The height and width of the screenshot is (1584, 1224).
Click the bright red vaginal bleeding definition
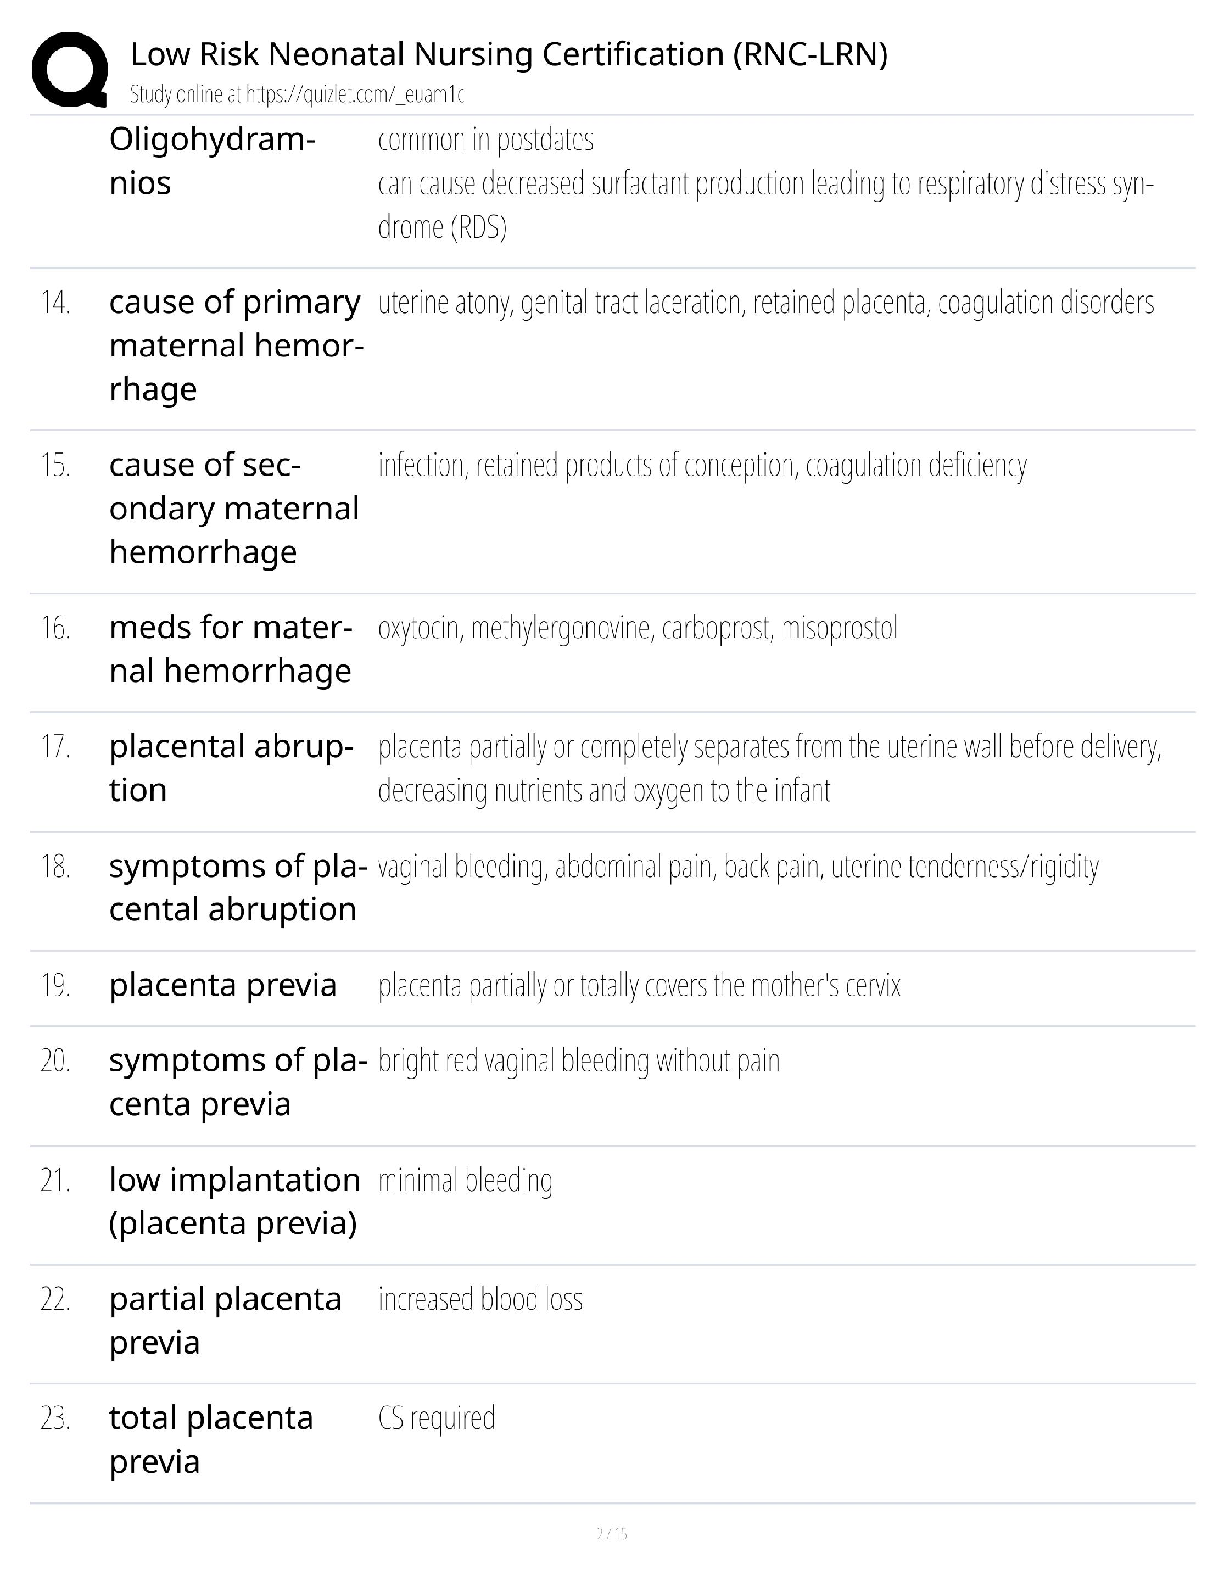[578, 1061]
